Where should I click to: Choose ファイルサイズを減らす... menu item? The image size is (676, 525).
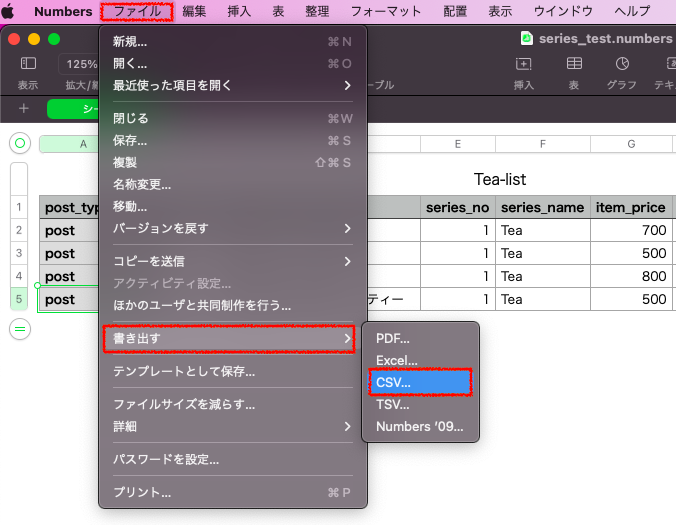point(233,404)
